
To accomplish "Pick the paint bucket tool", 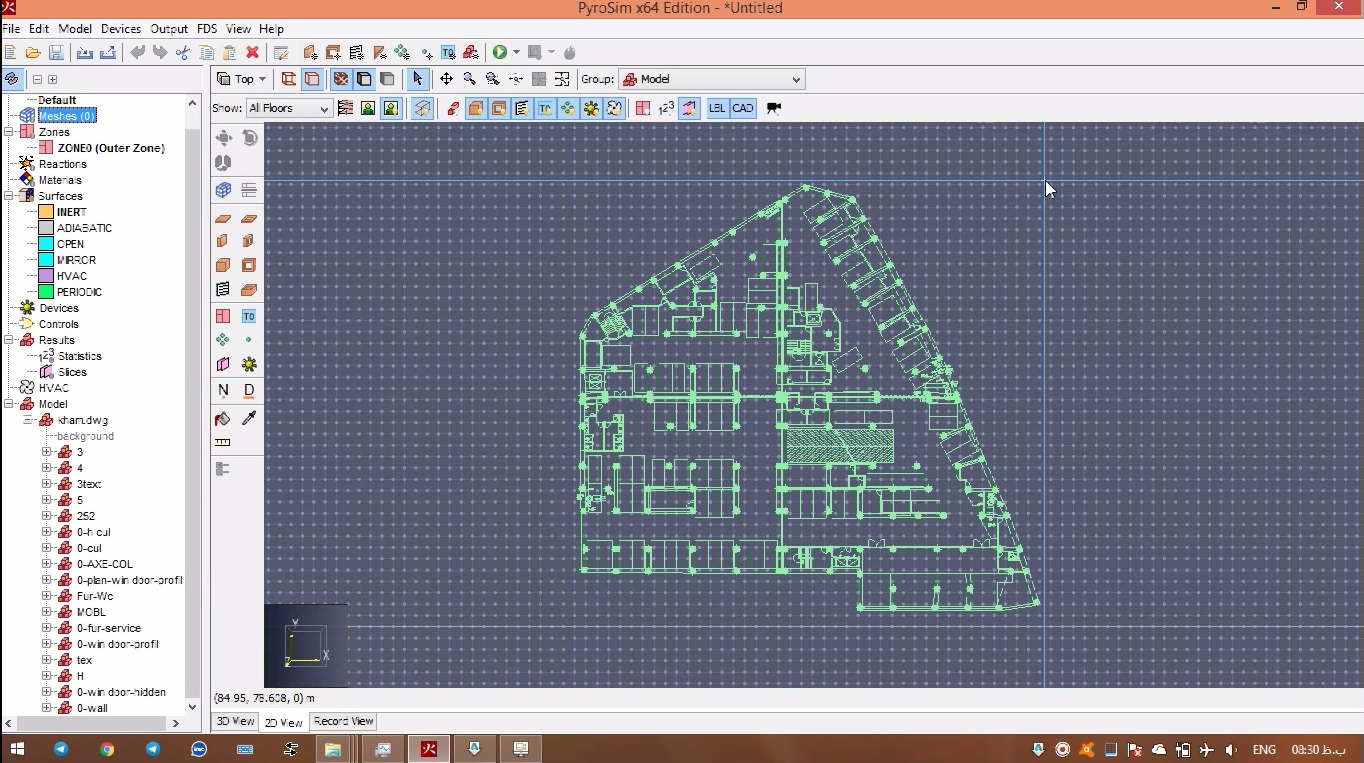I will 223,418.
